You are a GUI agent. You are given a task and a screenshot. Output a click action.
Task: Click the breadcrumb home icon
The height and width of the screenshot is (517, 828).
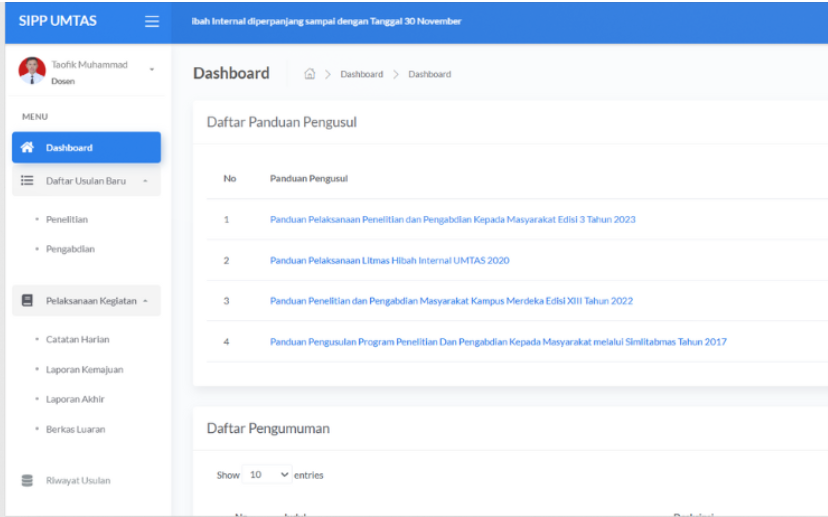click(309, 74)
